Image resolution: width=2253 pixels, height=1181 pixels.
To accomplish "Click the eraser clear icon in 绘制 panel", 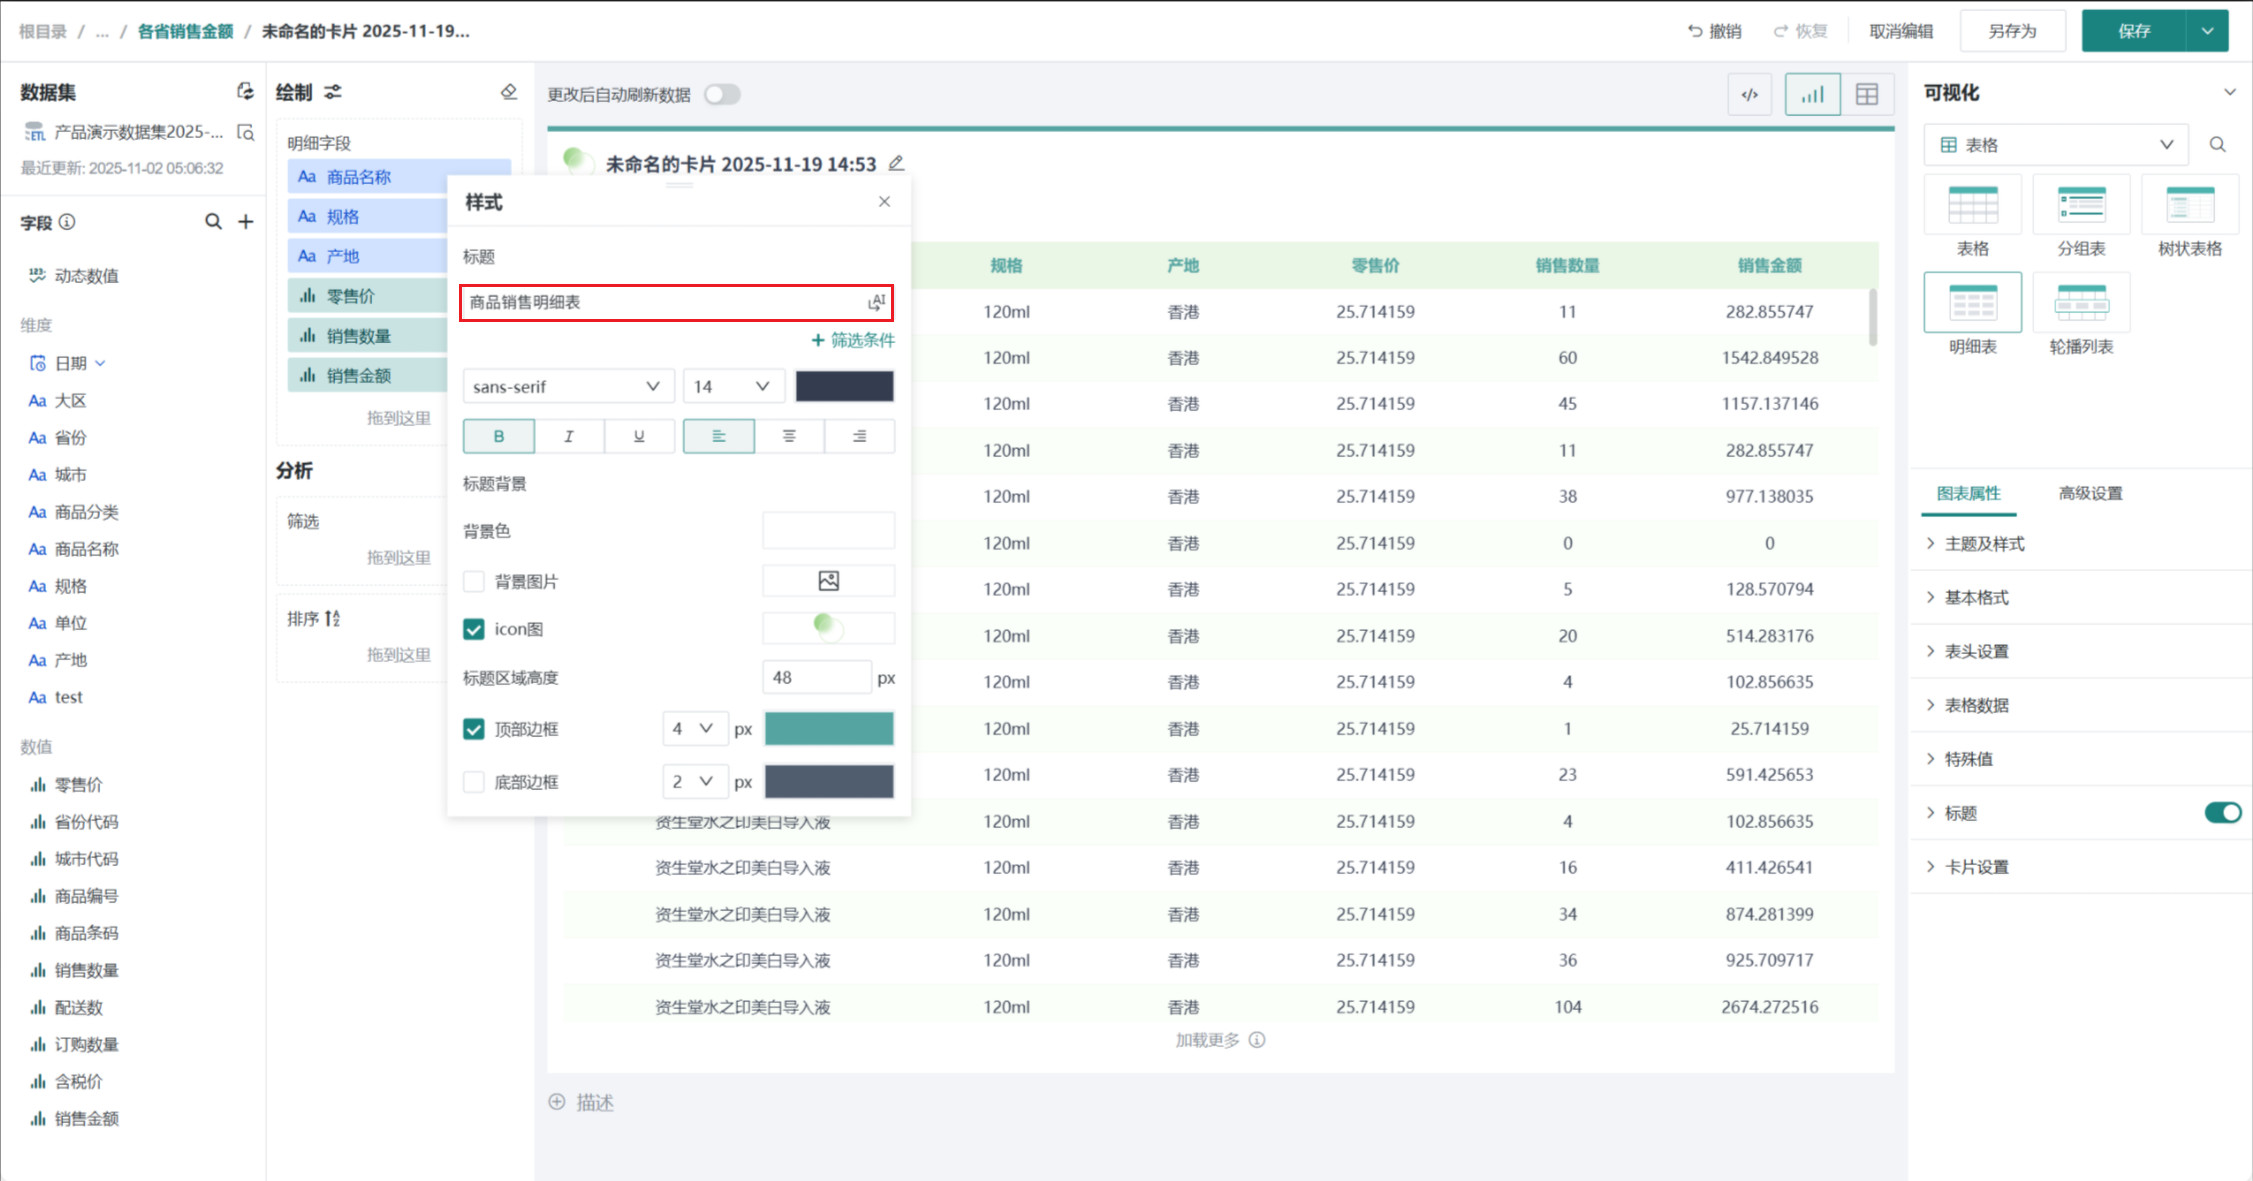I will coord(509,92).
